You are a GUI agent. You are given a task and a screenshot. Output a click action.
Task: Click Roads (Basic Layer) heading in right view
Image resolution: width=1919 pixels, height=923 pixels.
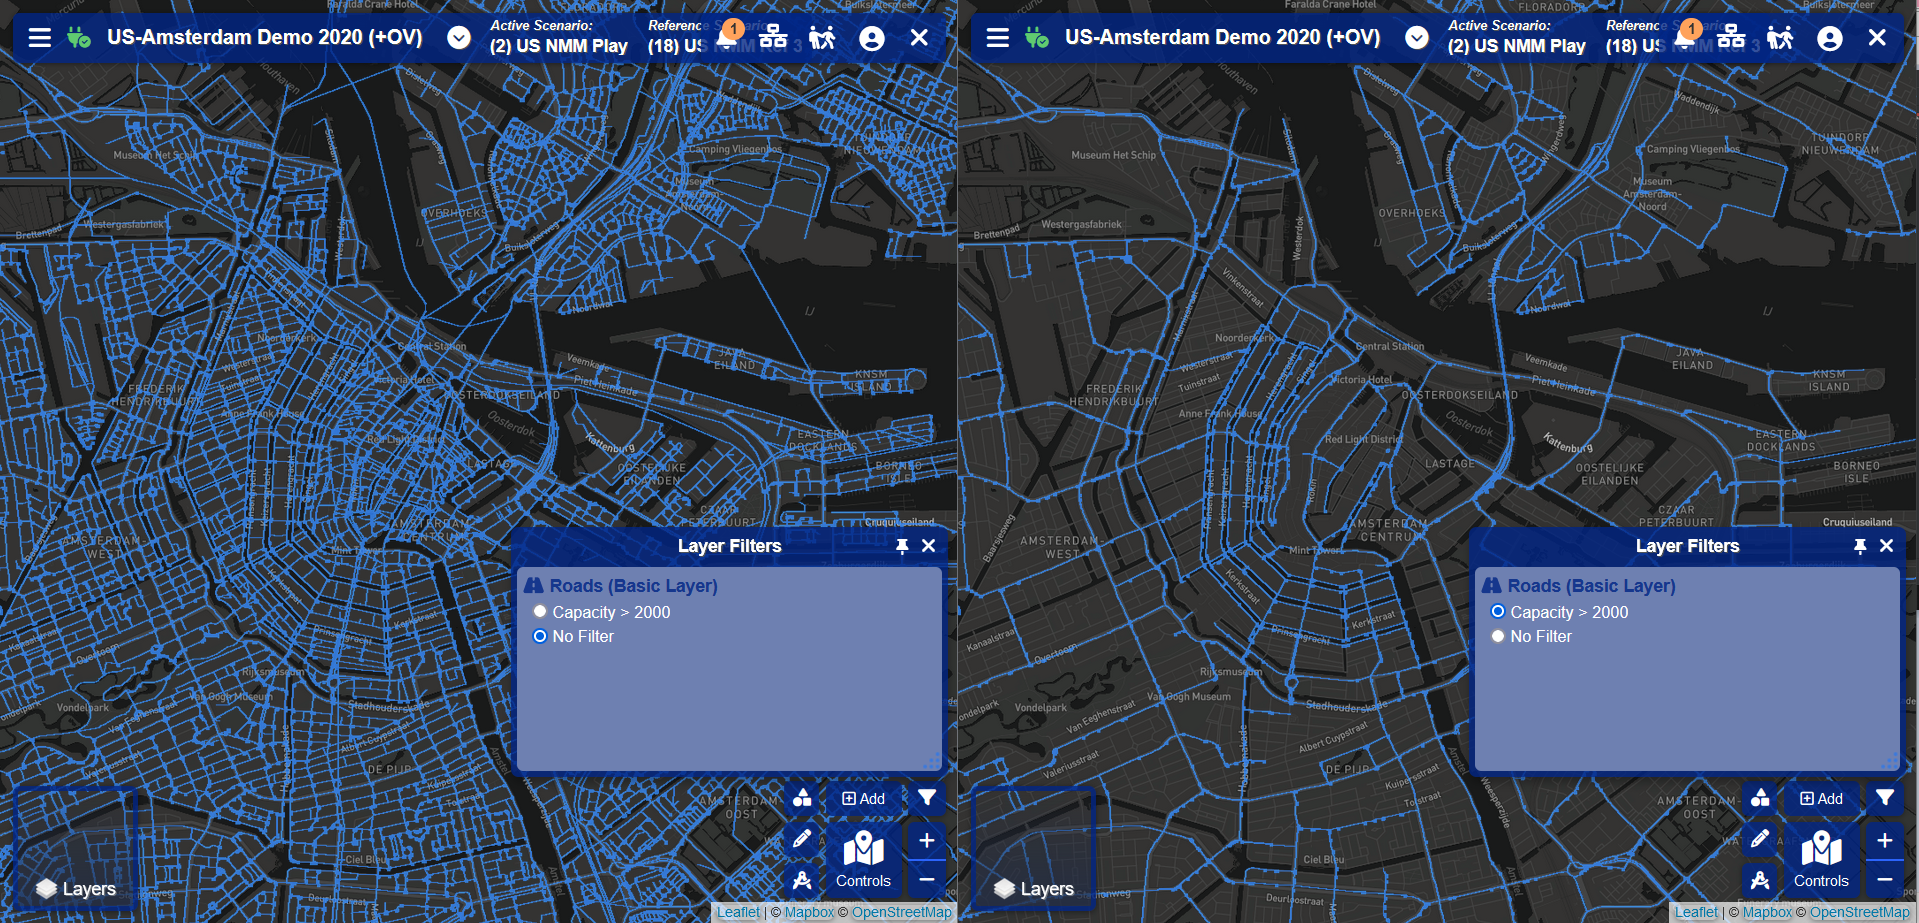[x=1579, y=586]
